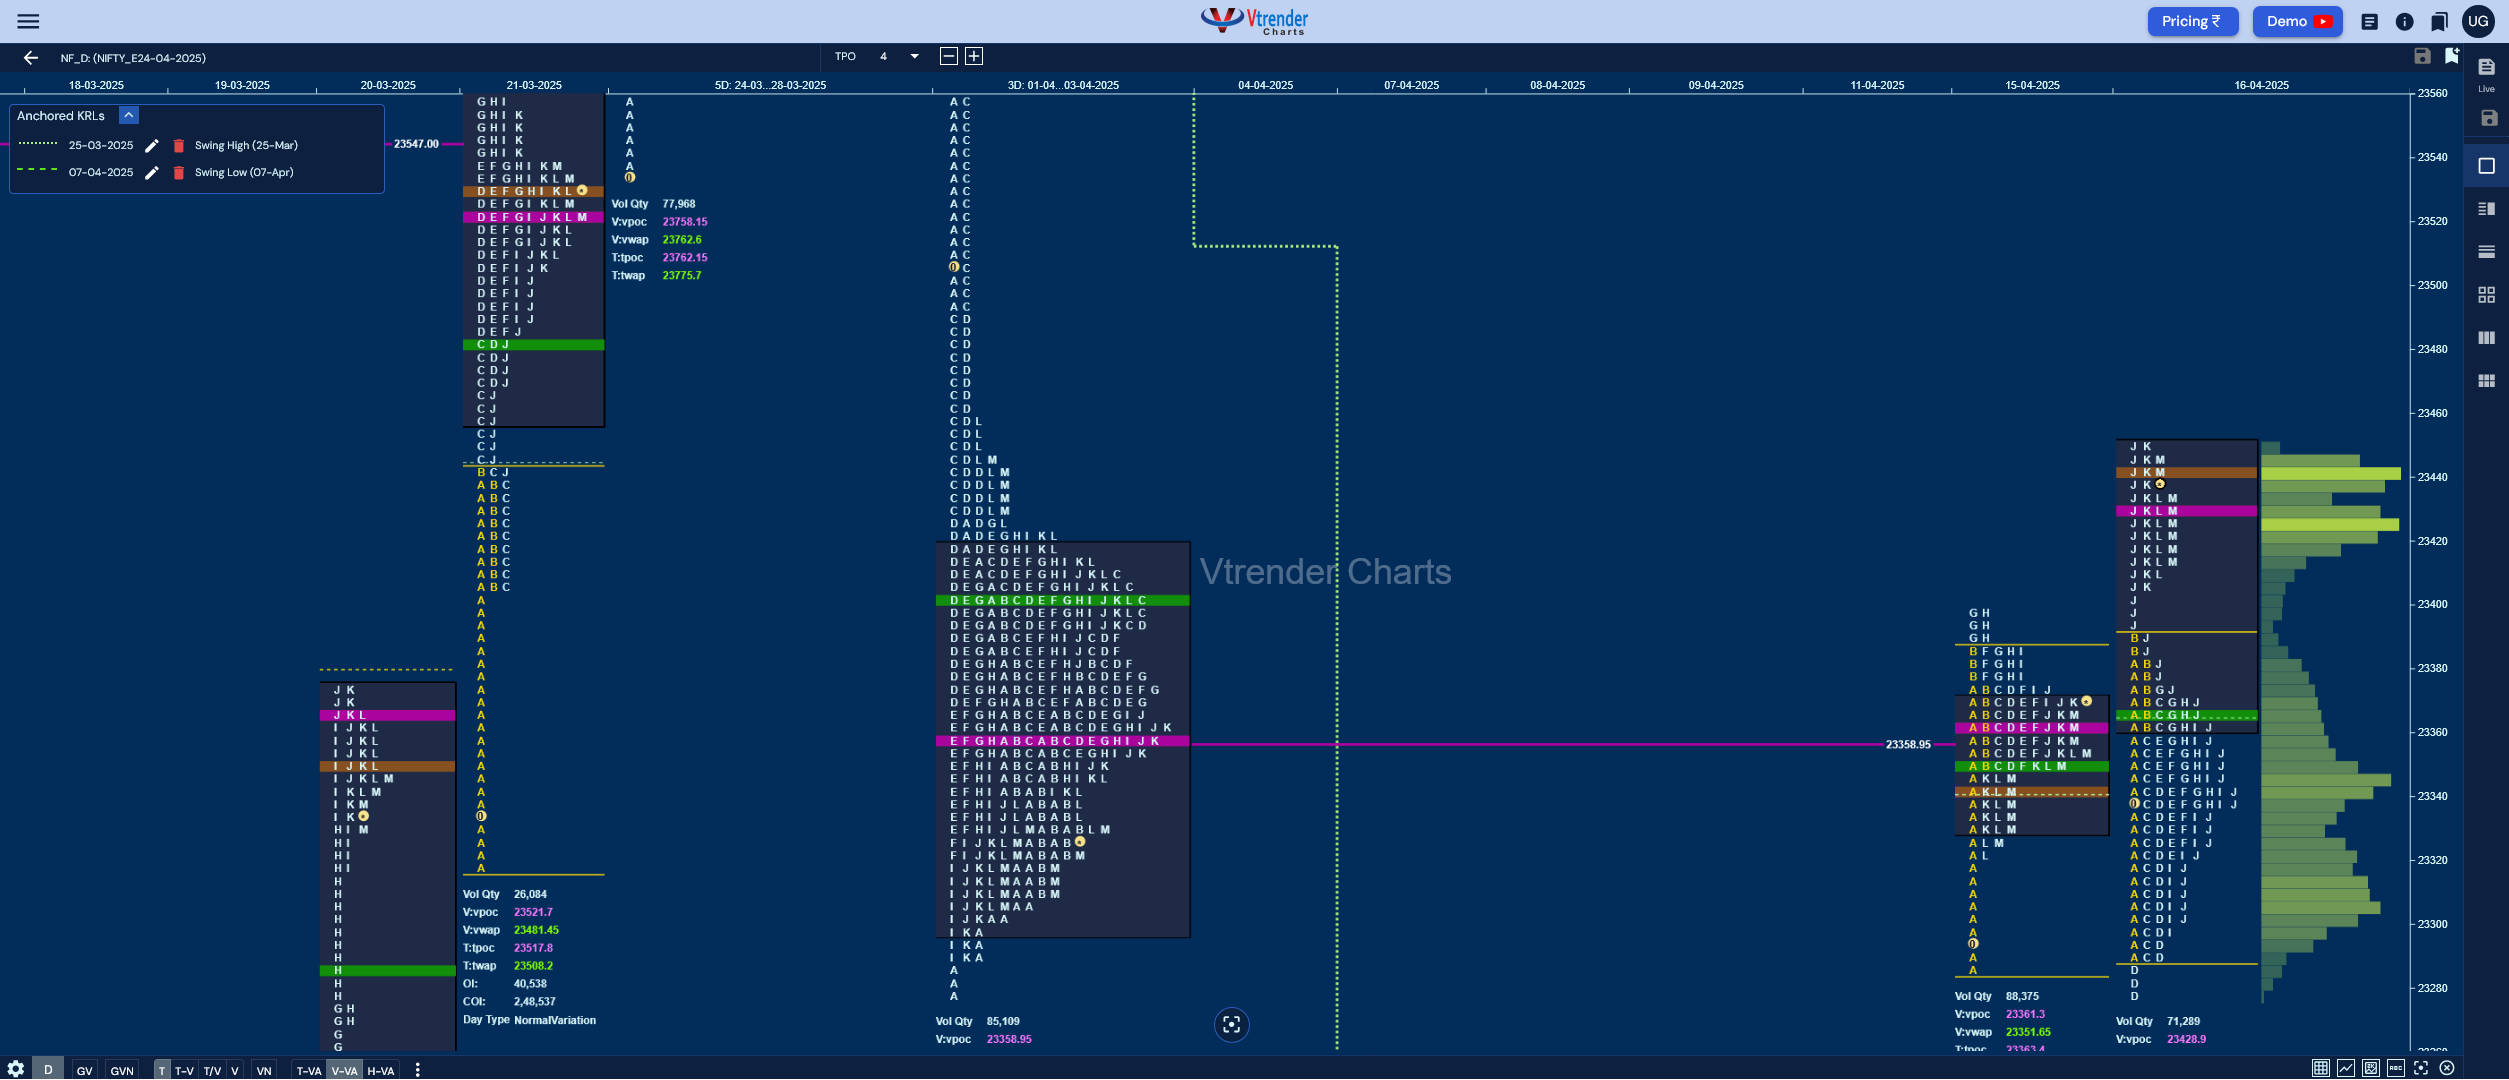Viewport: 2509px width, 1080px height.
Task: Click the ABC text icon in bottom bar
Action: click(2395, 1068)
